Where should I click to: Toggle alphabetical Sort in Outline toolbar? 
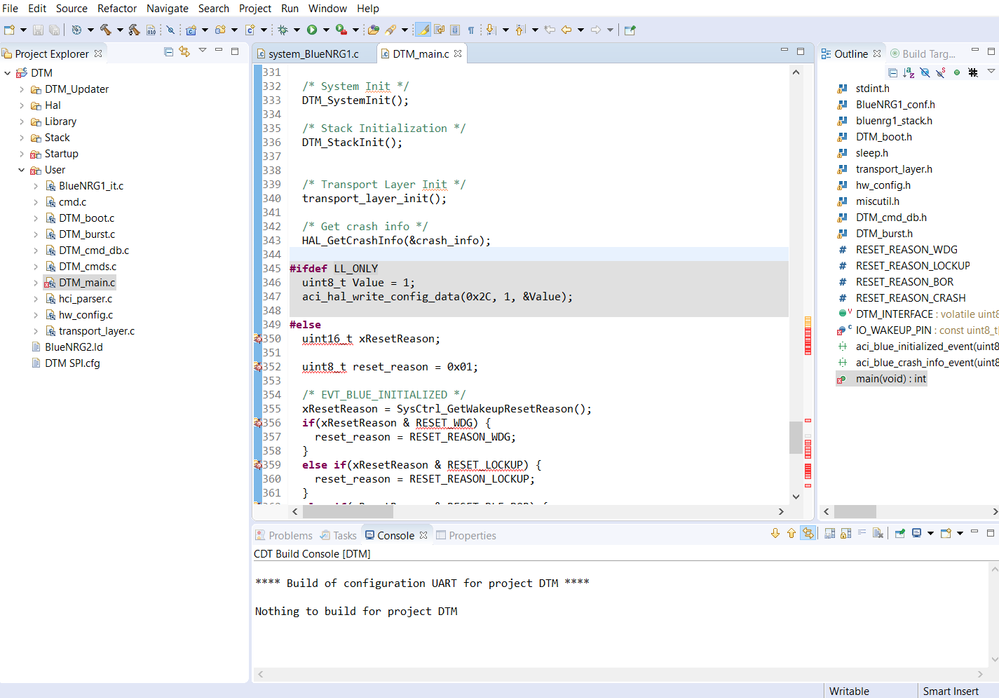[909, 73]
